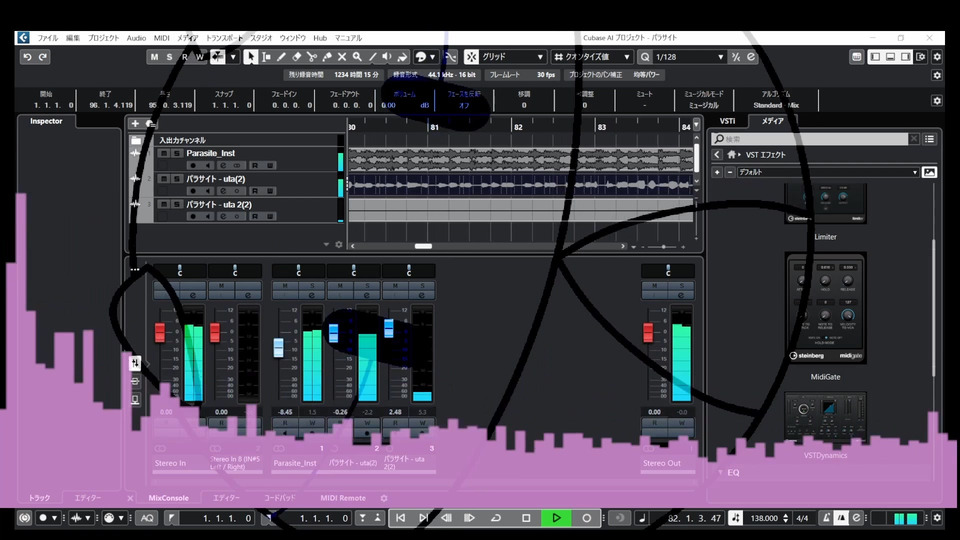This screenshot has width=960, height=540.
Task: Open the Setup Window Layout icon
Action: pos(921,57)
